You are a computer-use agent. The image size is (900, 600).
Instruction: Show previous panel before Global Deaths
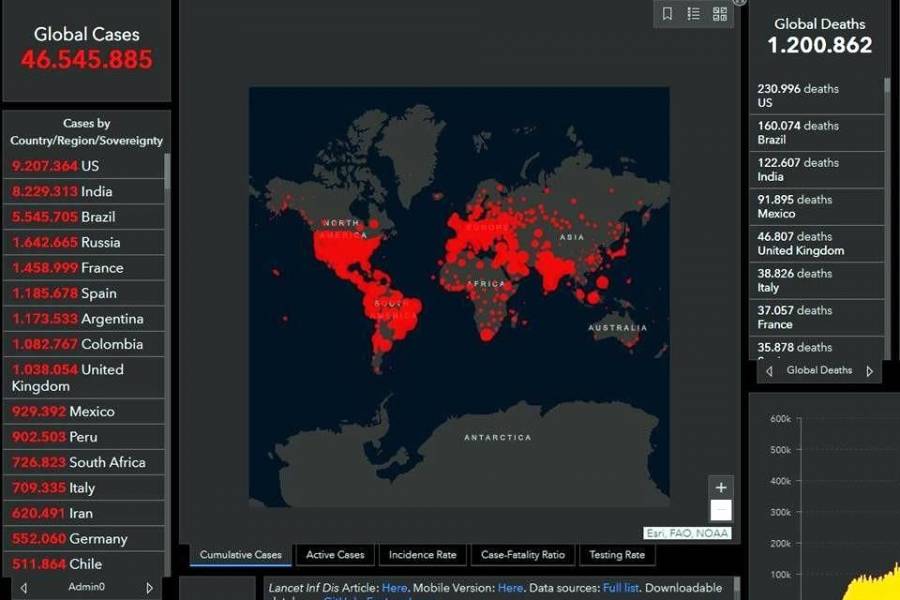769,371
